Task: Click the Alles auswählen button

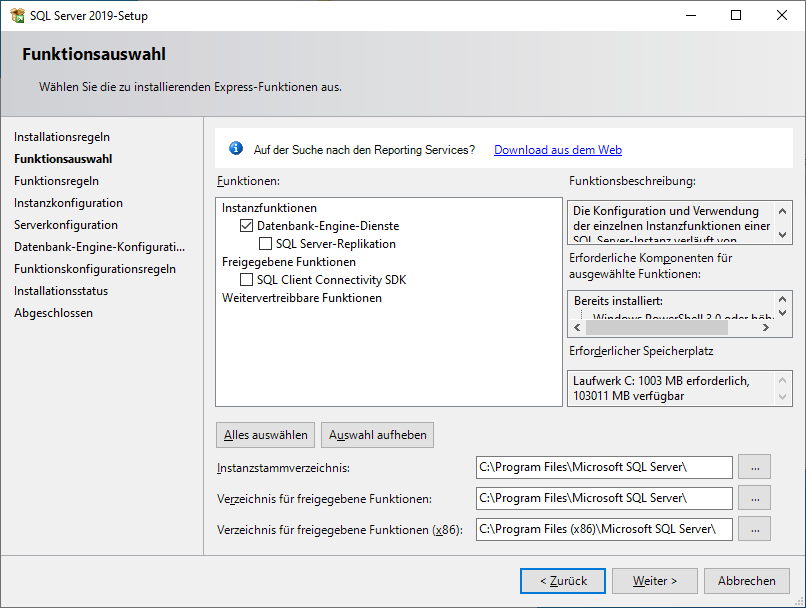Action: pyautogui.click(x=265, y=435)
